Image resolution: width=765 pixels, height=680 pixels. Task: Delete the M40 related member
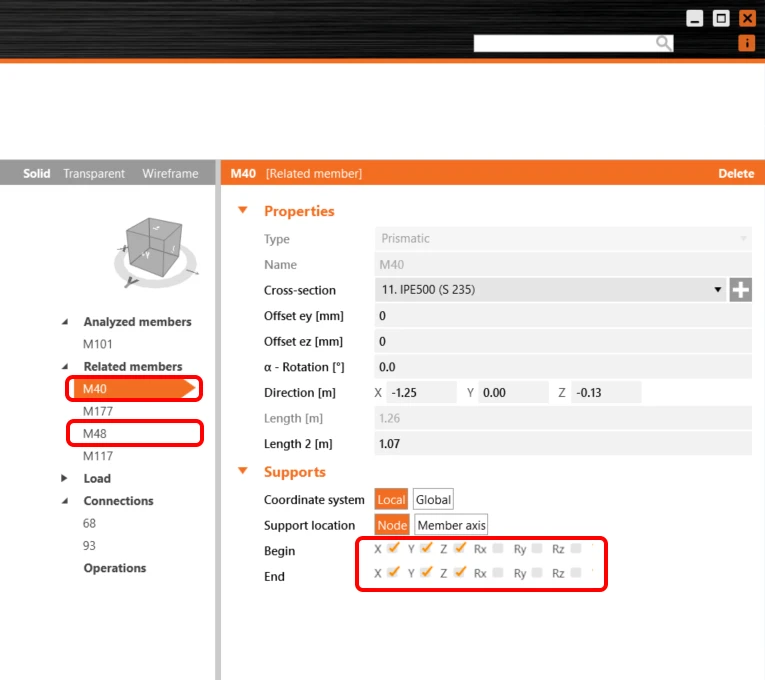coord(736,174)
